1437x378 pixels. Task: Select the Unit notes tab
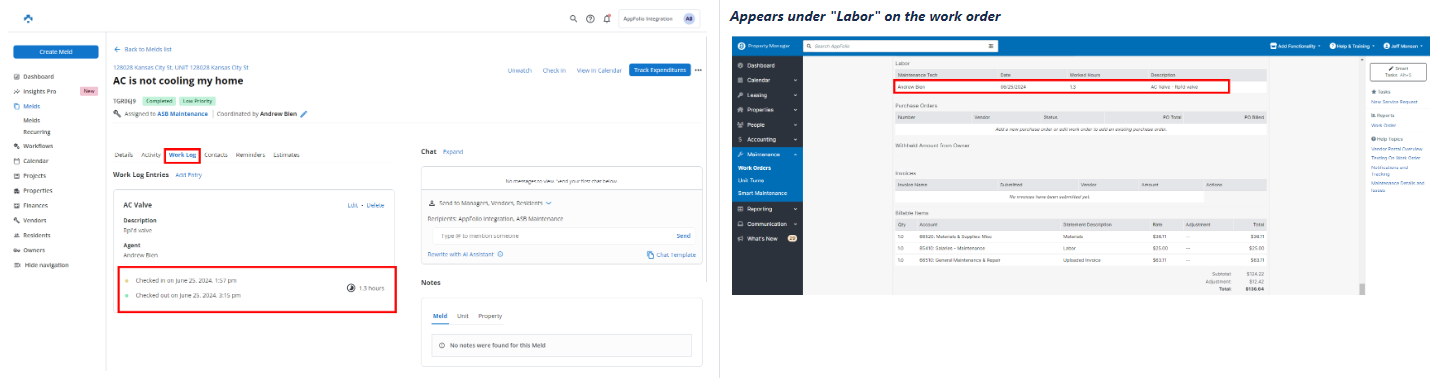pos(463,316)
